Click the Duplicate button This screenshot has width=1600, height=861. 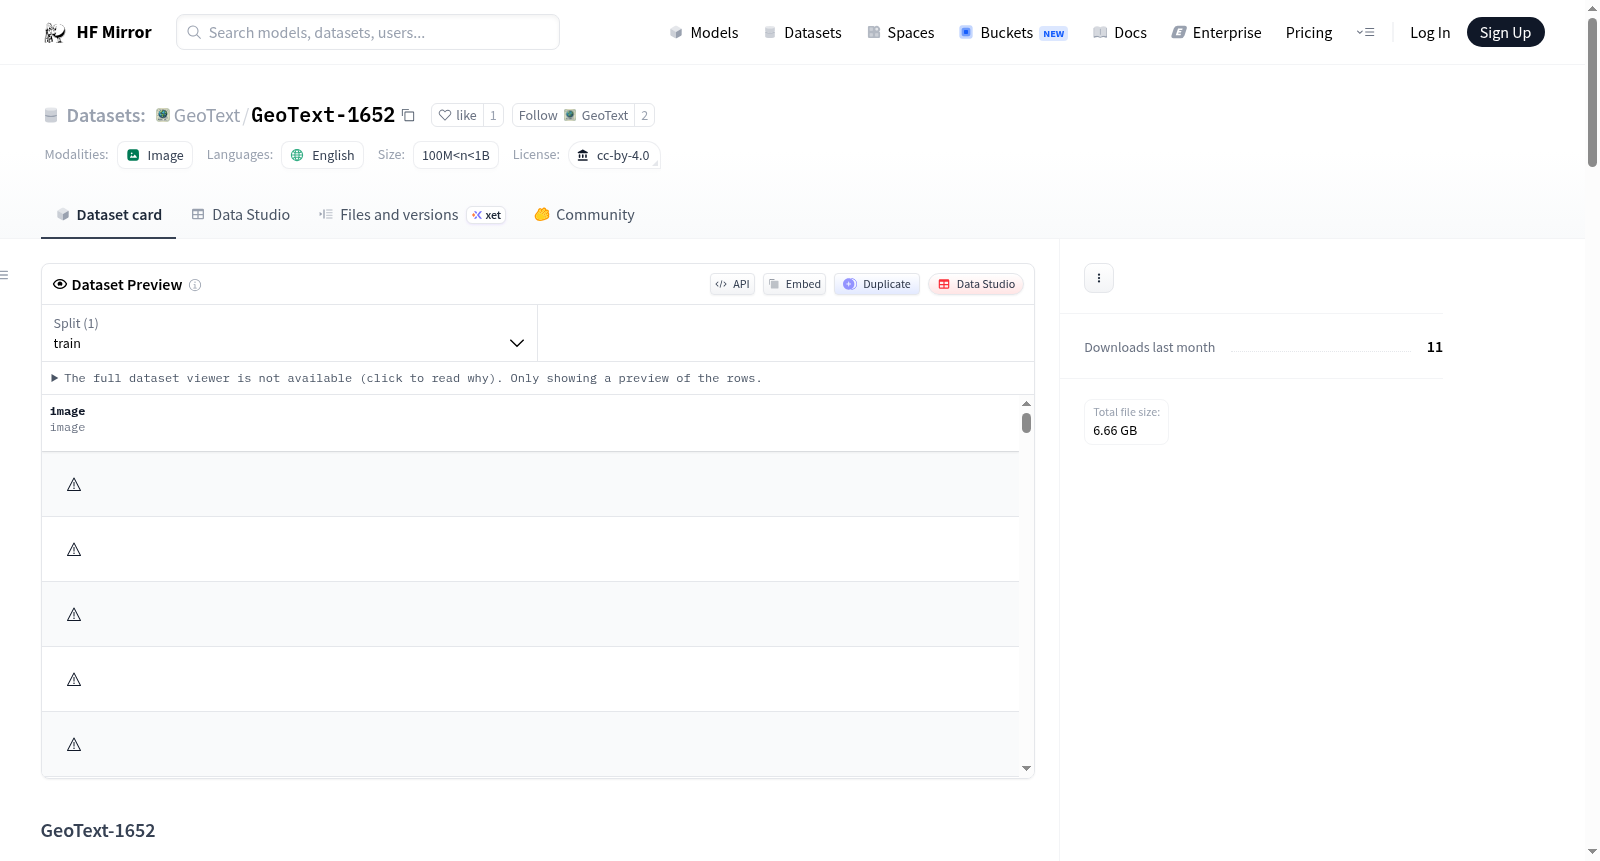(x=877, y=284)
